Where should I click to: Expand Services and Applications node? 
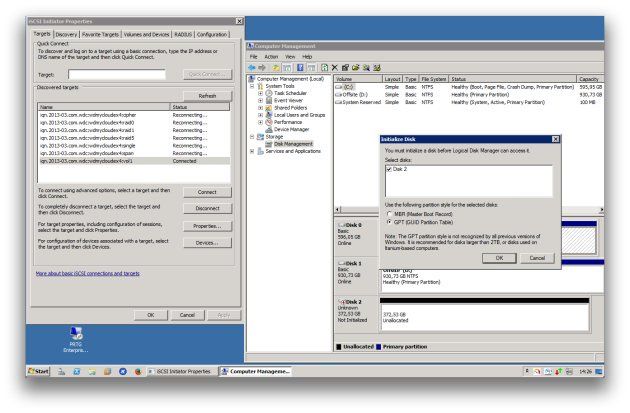coord(252,151)
